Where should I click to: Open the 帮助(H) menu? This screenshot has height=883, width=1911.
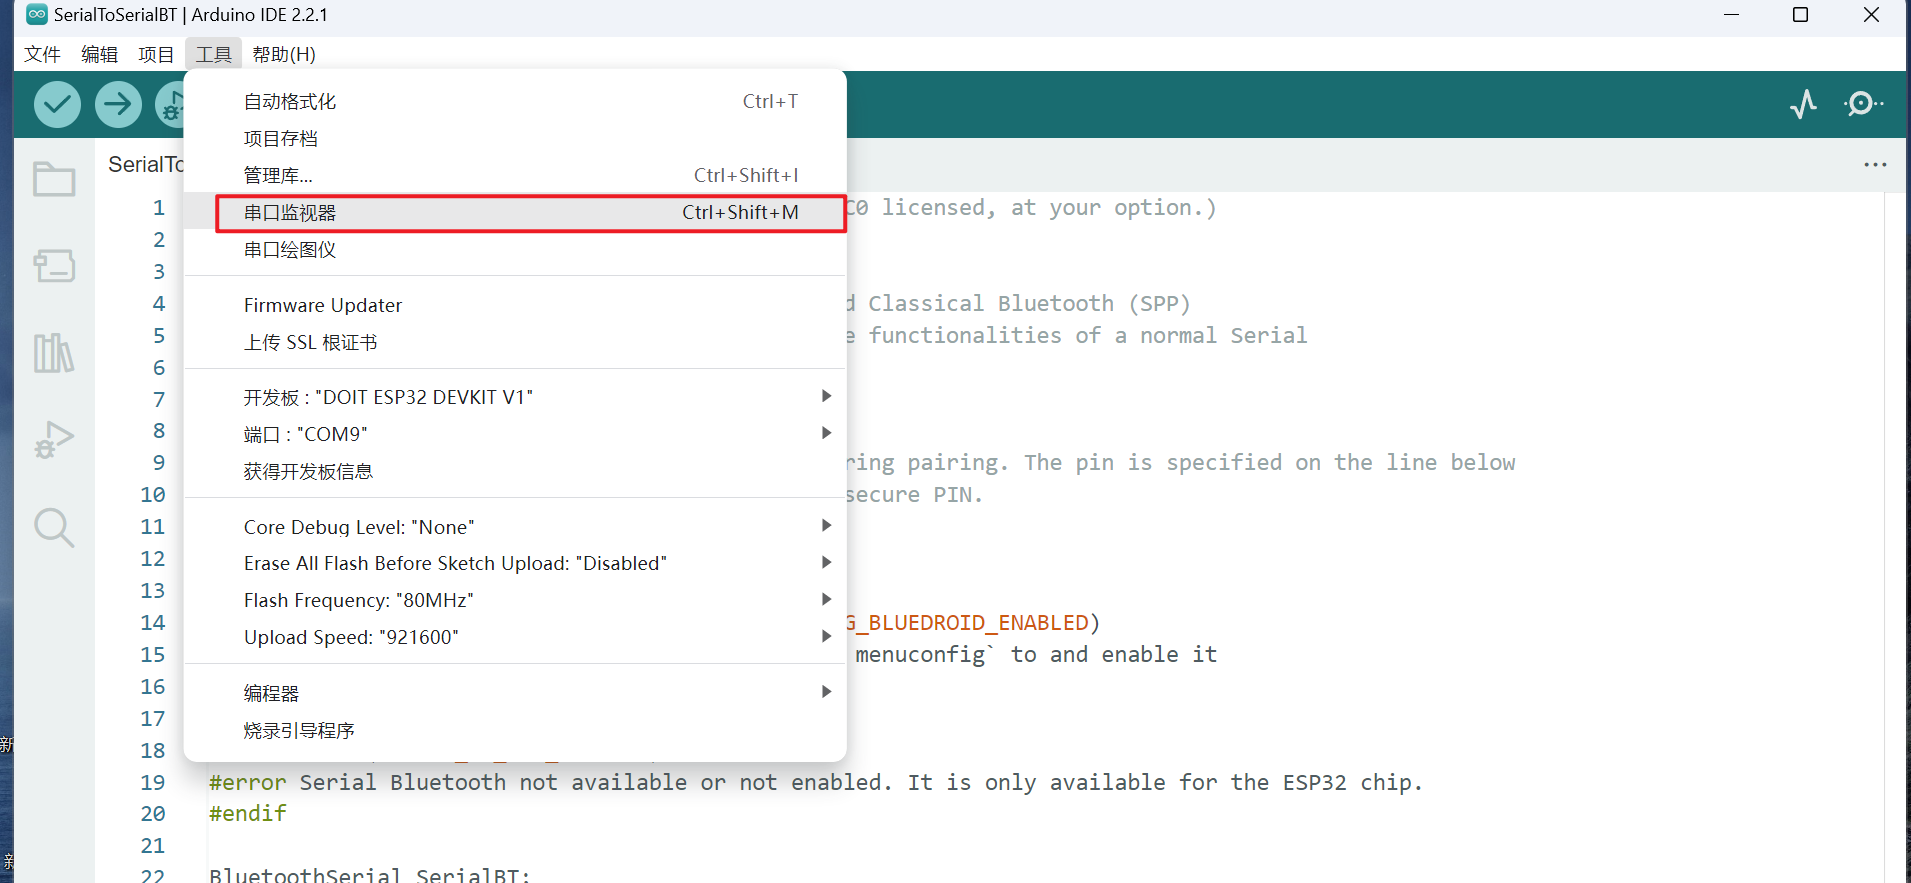pos(284,54)
